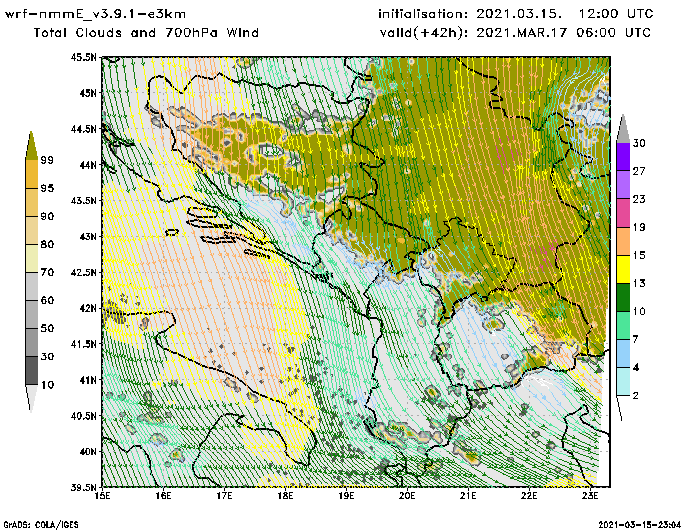Click the timestamp 2021-03-15-23:04
The height and width of the screenshot is (530, 700).
[639, 525]
